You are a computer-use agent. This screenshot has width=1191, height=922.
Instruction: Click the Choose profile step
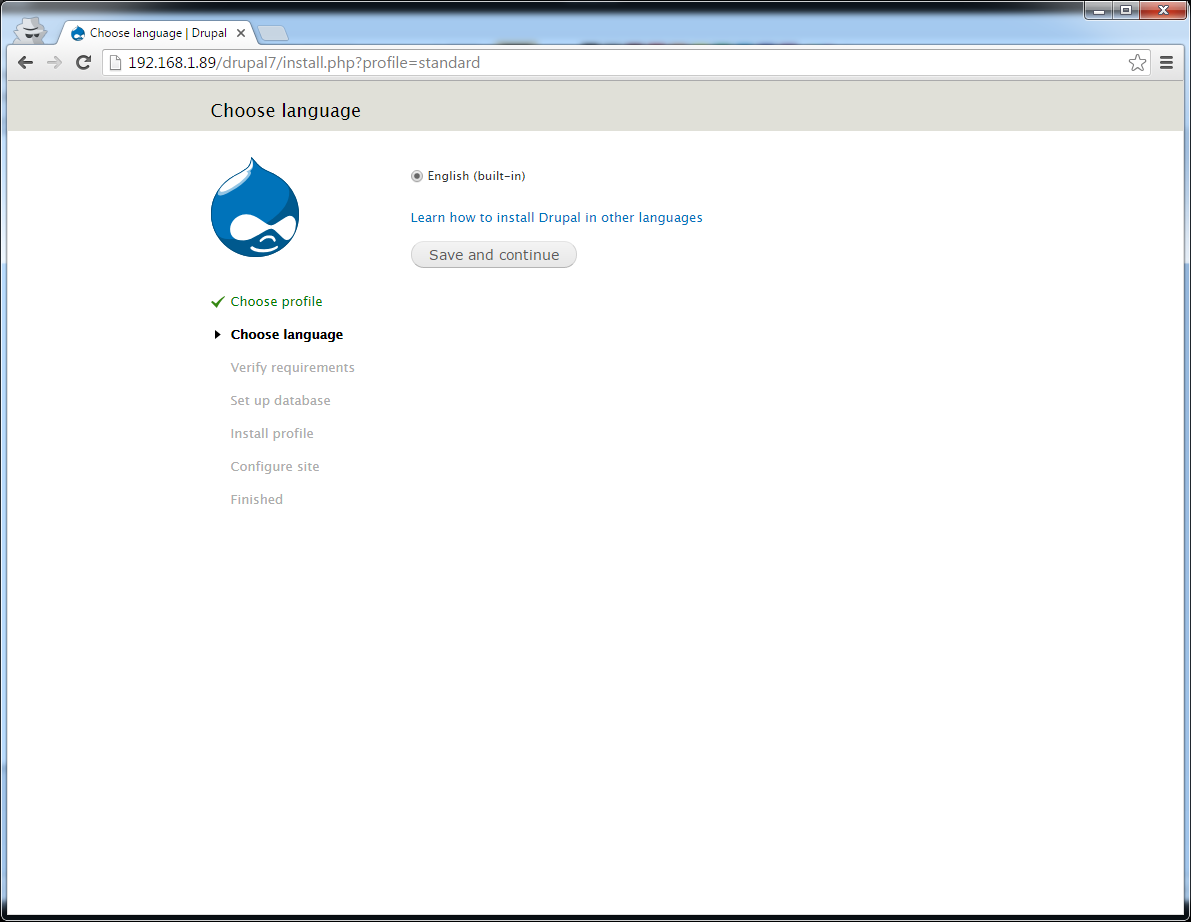[x=276, y=302]
